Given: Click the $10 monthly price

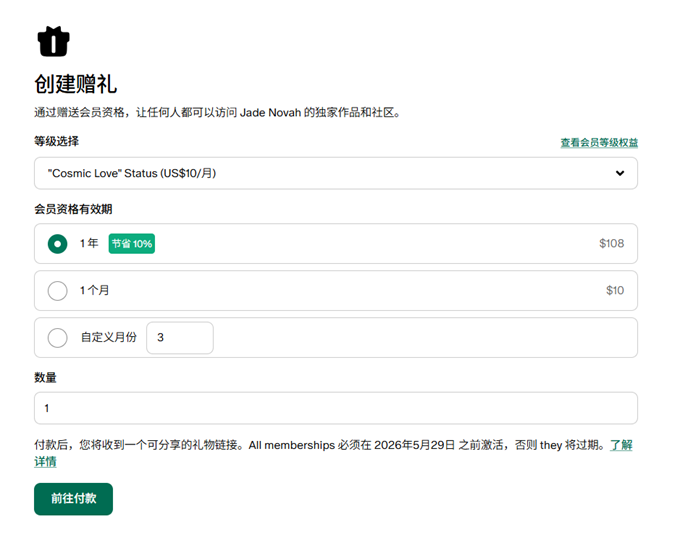Looking at the screenshot, I should pos(614,291).
